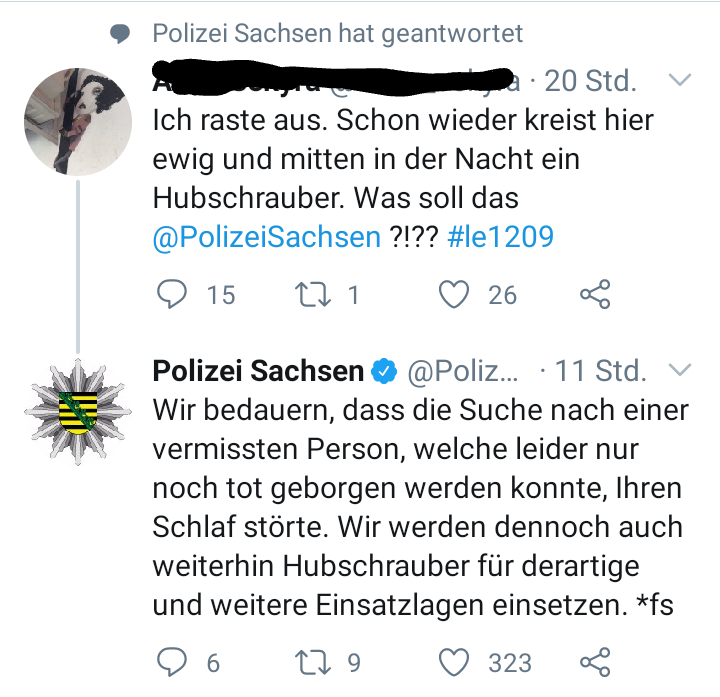The width and height of the screenshot is (720, 697).
Task: Open the Polizei Sachsen badge avatar
Action: [x=76, y=412]
